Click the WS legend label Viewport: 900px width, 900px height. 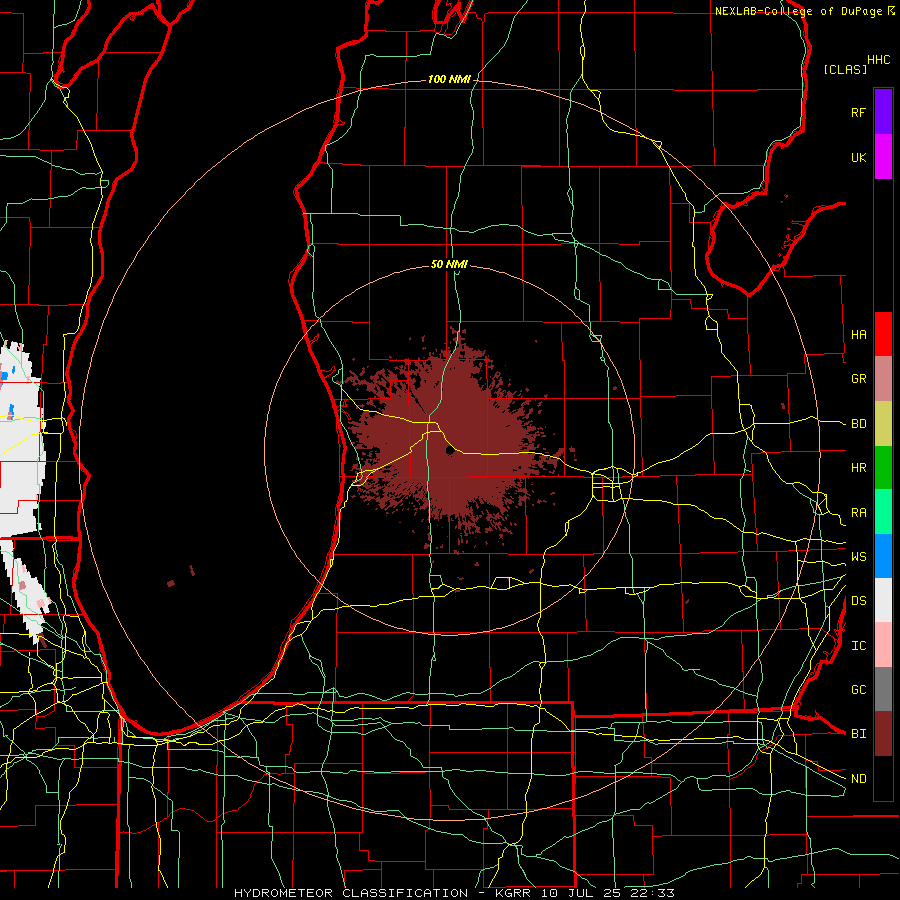858,556
